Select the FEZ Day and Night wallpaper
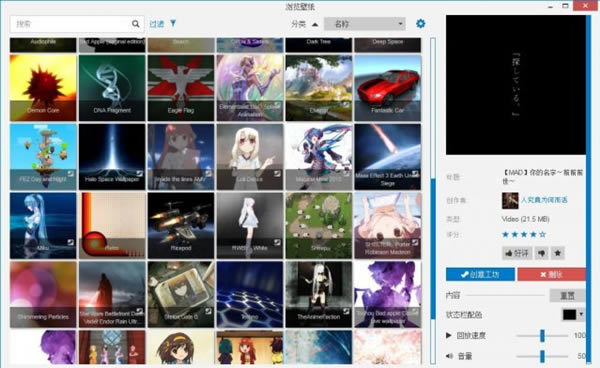Image resolution: width=600 pixels, height=368 pixels. click(43, 157)
